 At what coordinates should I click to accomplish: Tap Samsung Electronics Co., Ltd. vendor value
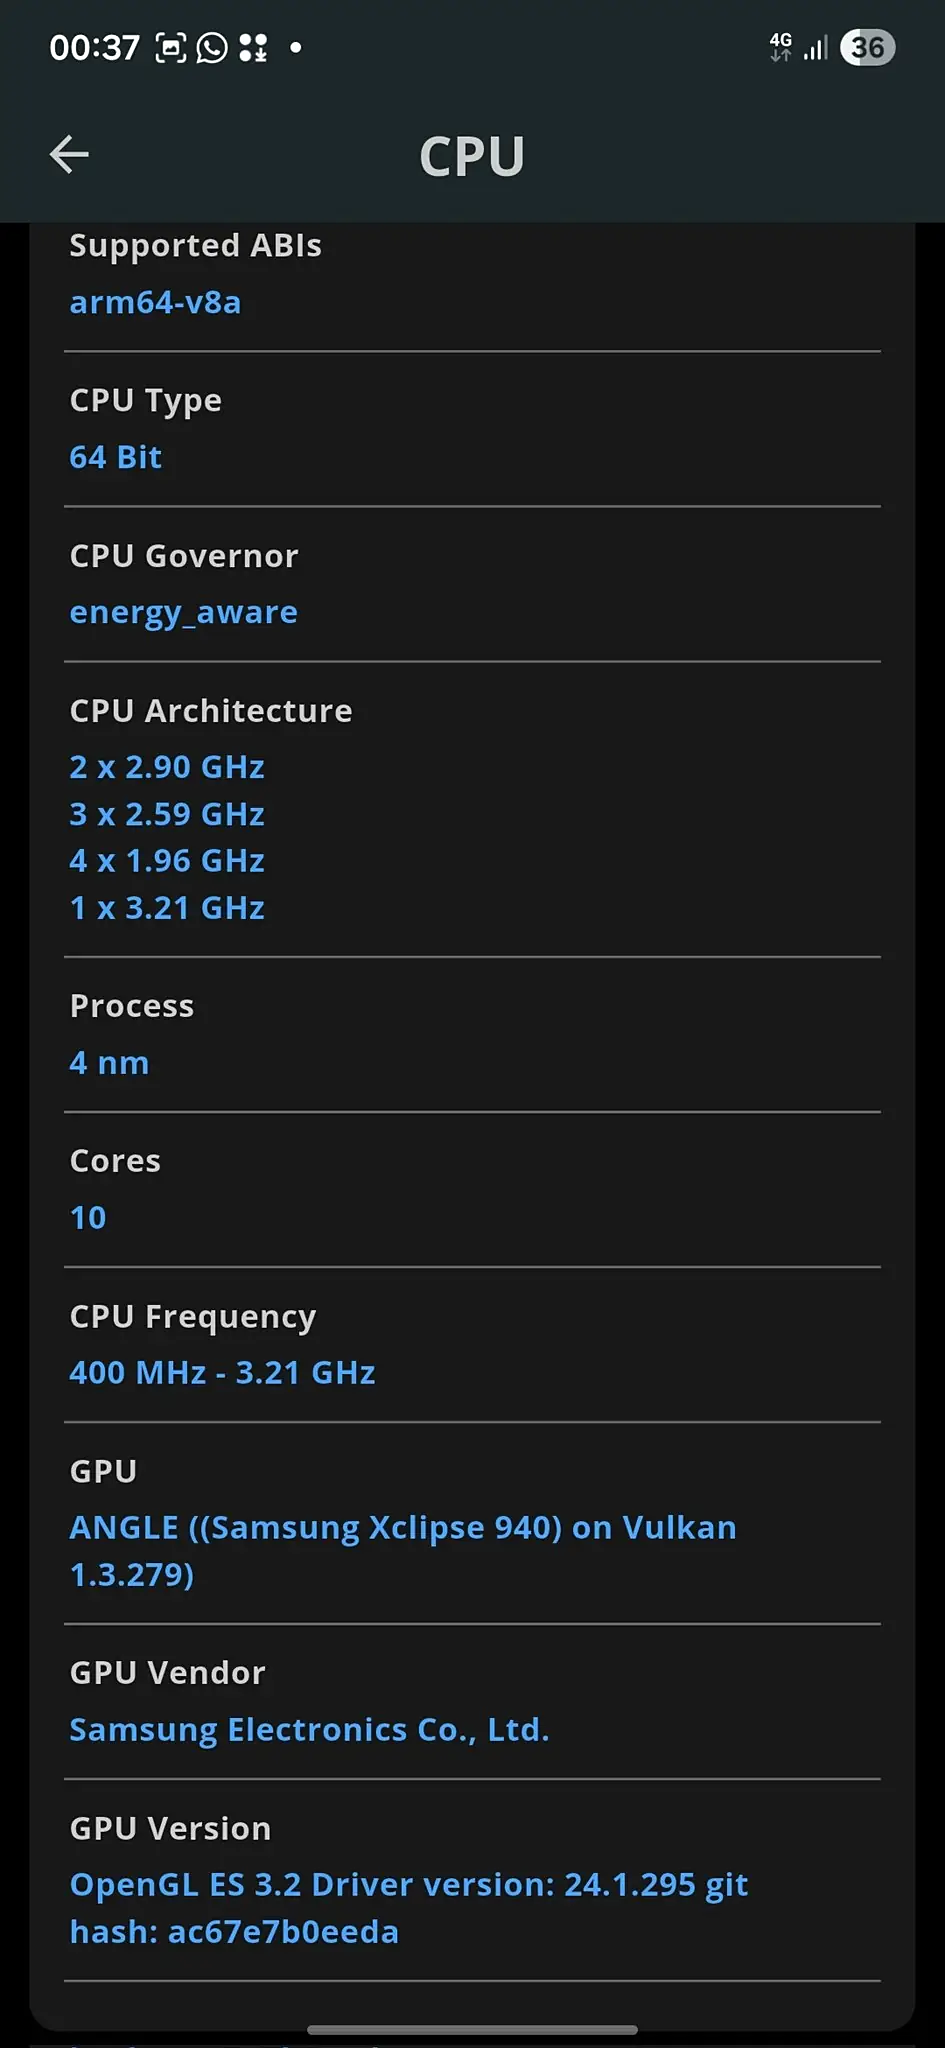pos(309,1730)
